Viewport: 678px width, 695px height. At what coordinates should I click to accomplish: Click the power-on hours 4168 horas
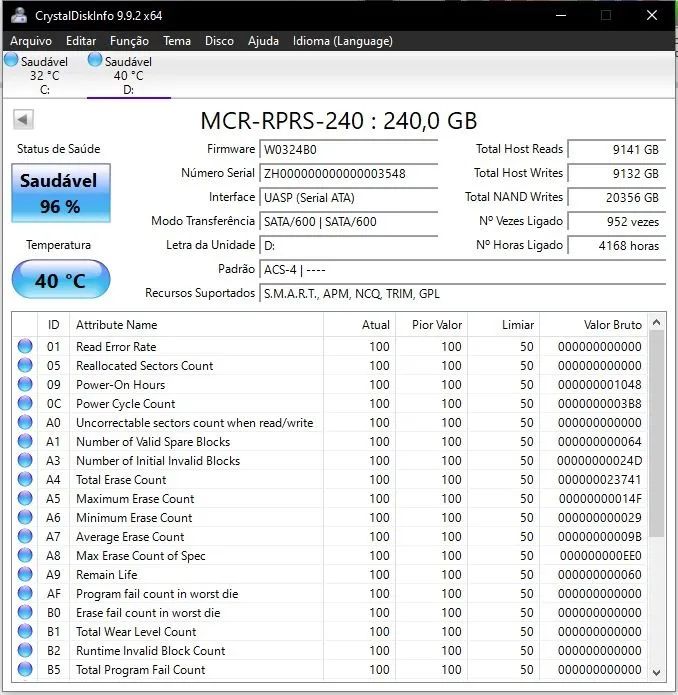(617, 245)
